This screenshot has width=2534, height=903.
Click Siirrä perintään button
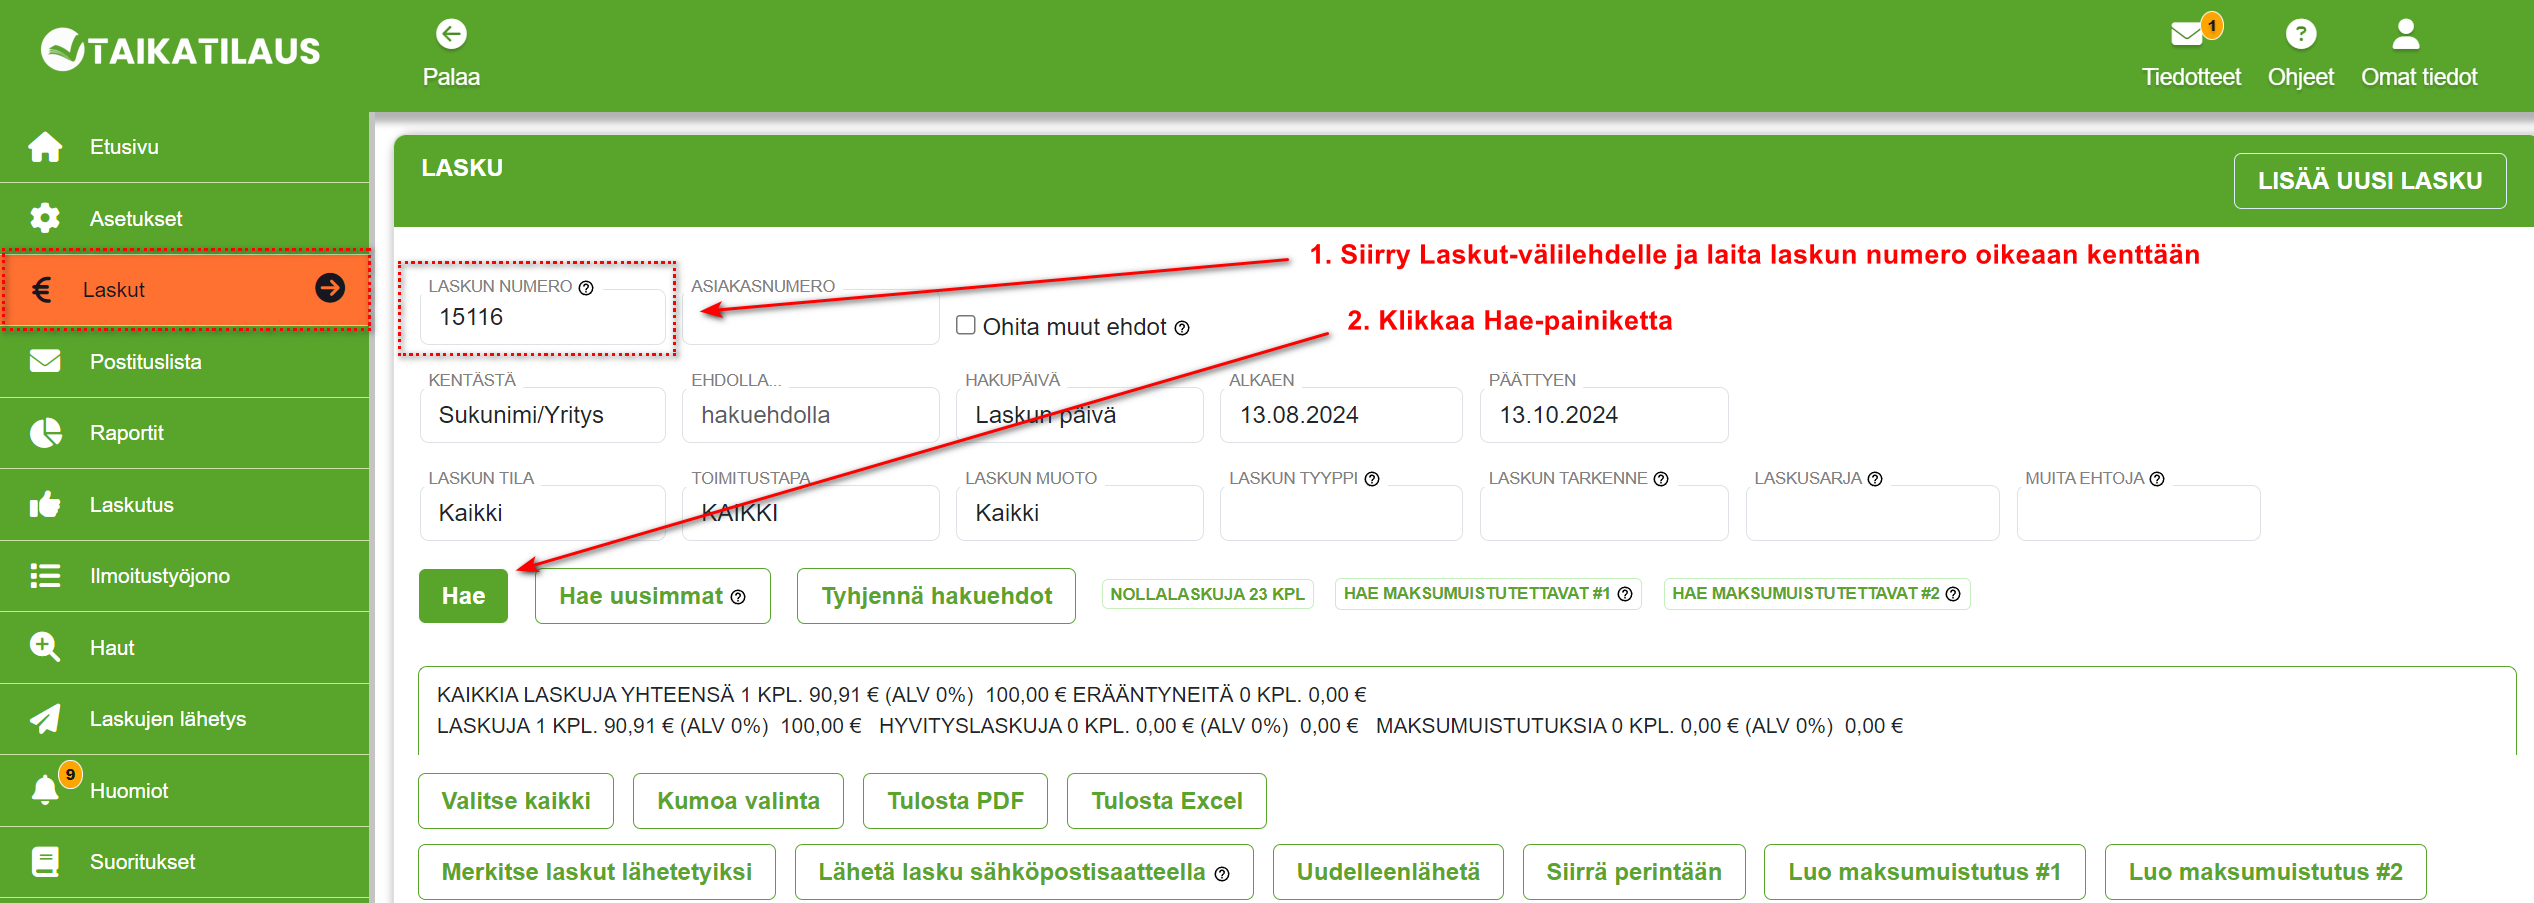1634,872
